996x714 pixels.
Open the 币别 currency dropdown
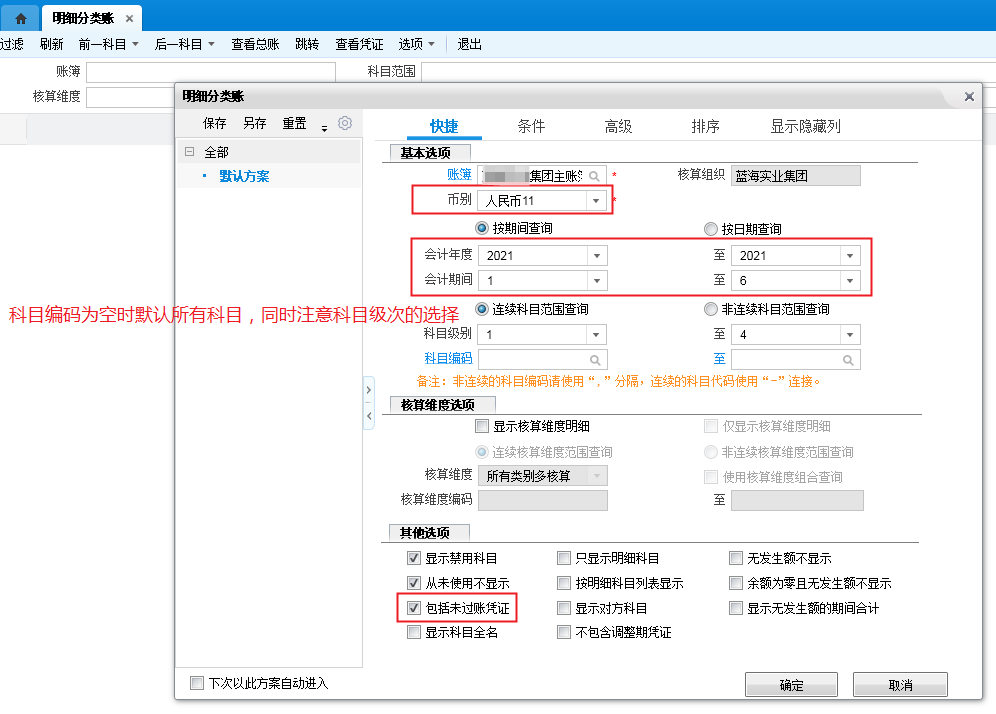click(596, 201)
